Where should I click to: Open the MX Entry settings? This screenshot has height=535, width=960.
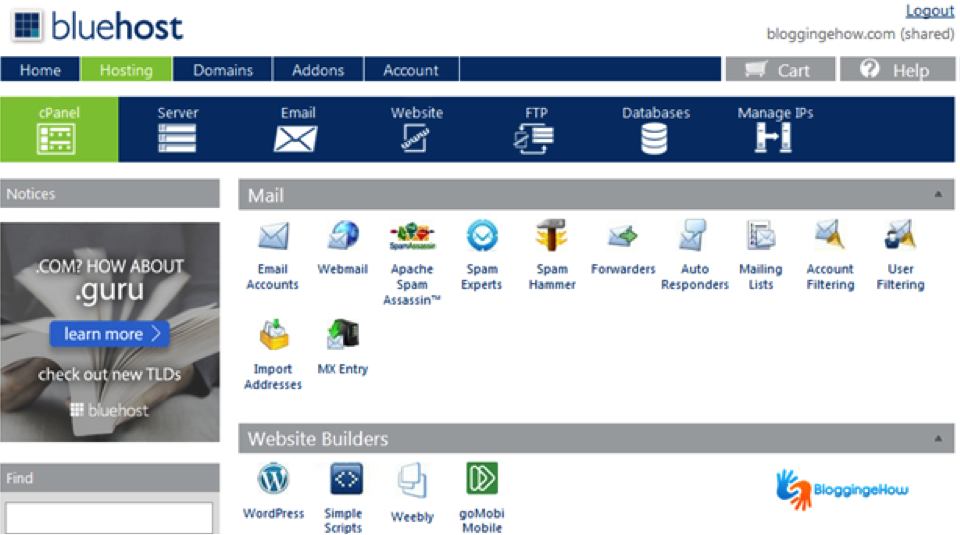coord(343,336)
